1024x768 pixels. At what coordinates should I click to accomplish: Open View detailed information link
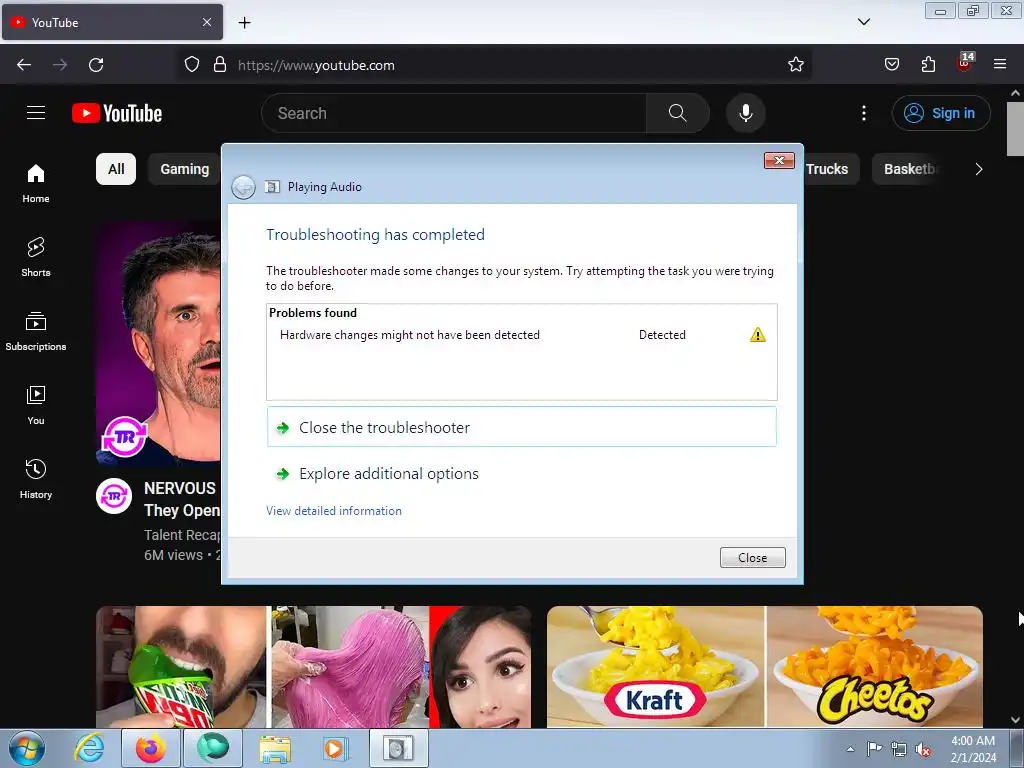click(334, 511)
